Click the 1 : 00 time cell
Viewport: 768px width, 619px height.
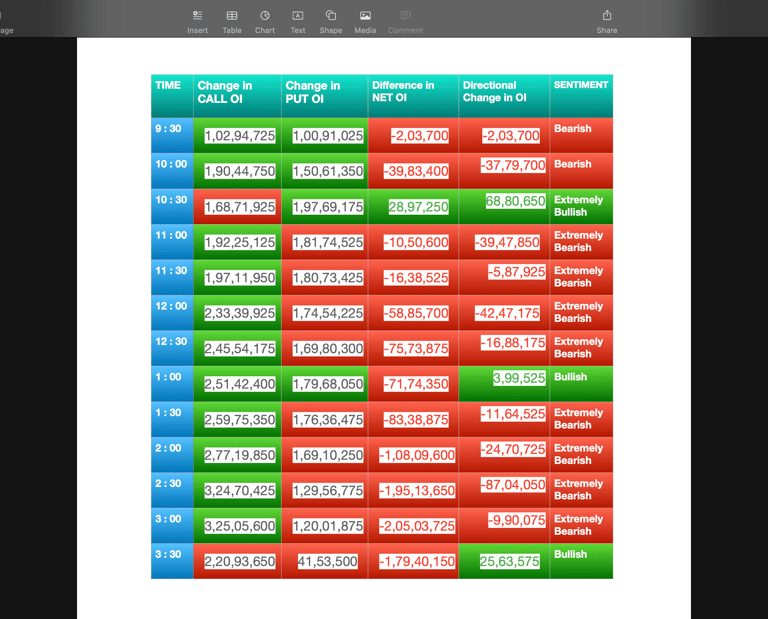pos(172,383)
